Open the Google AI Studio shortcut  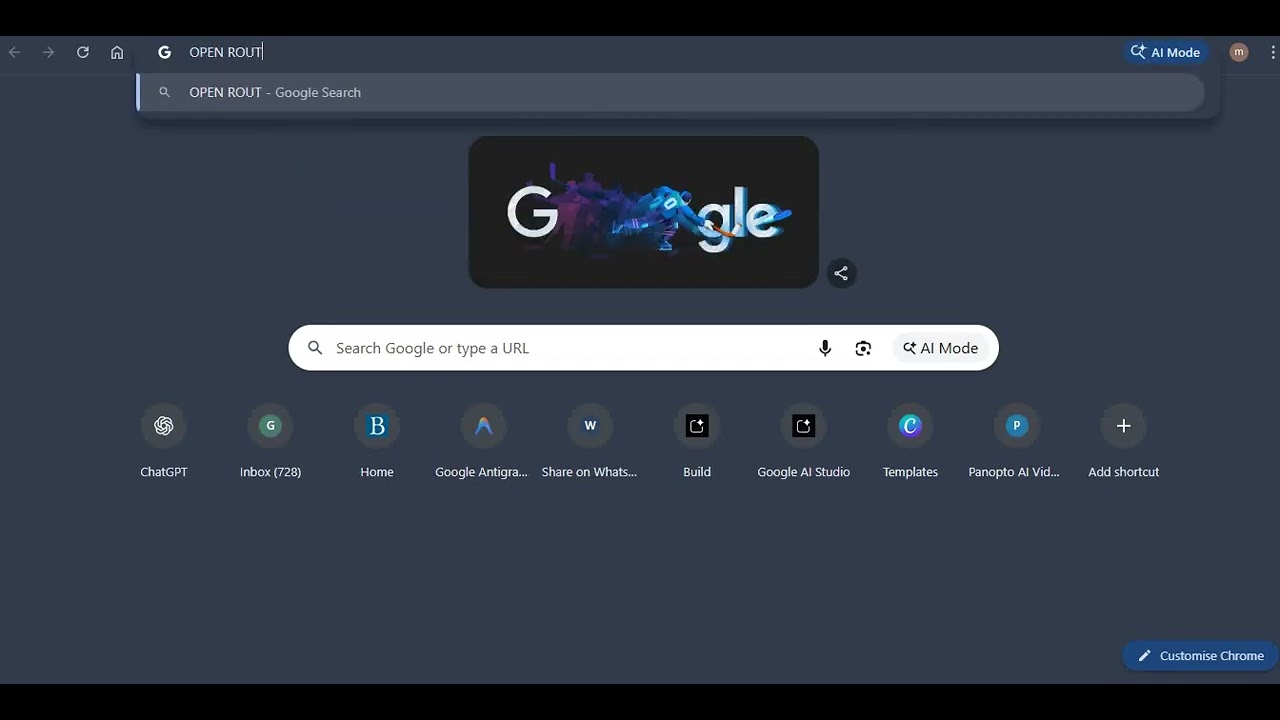tap(803, 441)
